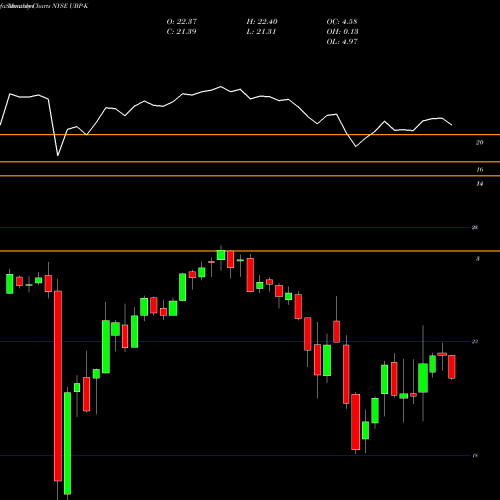Click the indicator axis label '16'
Viewport: 500px width, 500px height.
point(479,170)
